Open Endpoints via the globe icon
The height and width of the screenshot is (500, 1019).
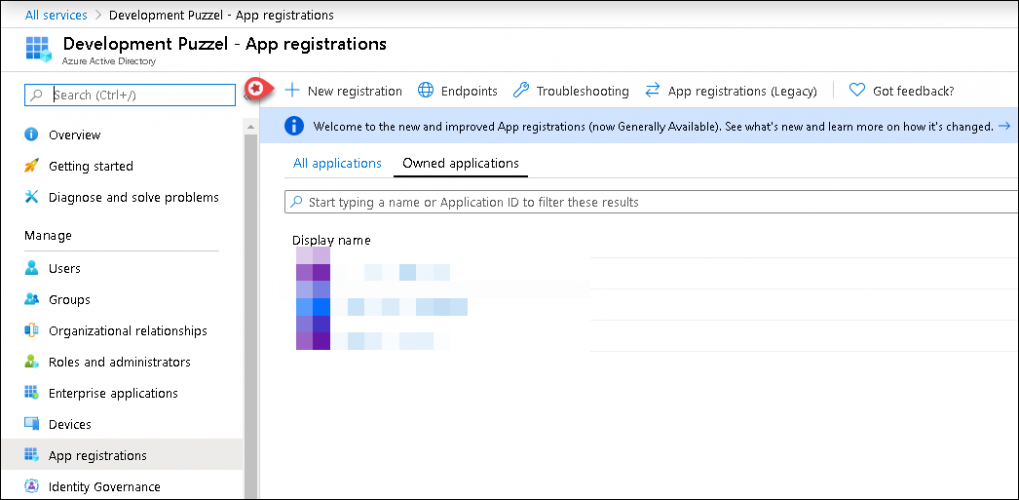426,90
